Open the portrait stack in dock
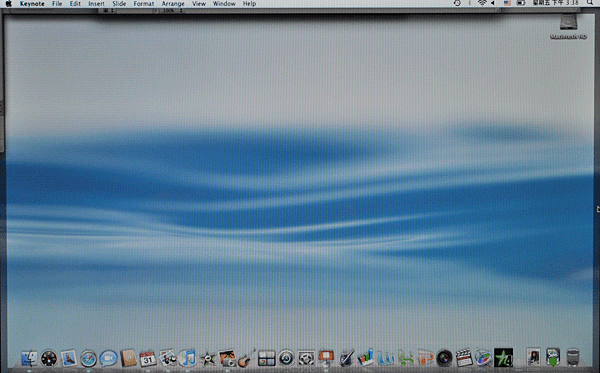The image size is (600, 373). click(533, 358)
